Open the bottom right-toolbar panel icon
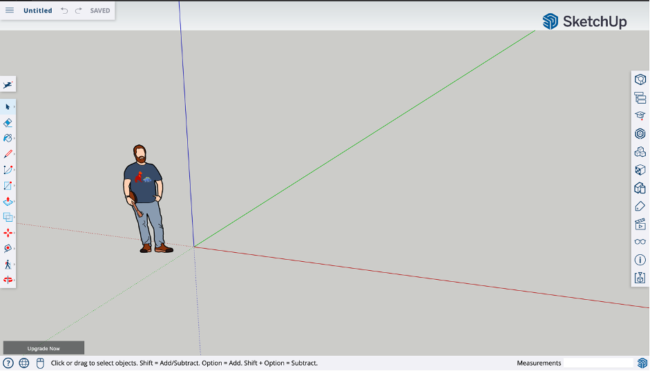Screen dimensions: 650x371 tap(640, 278)
